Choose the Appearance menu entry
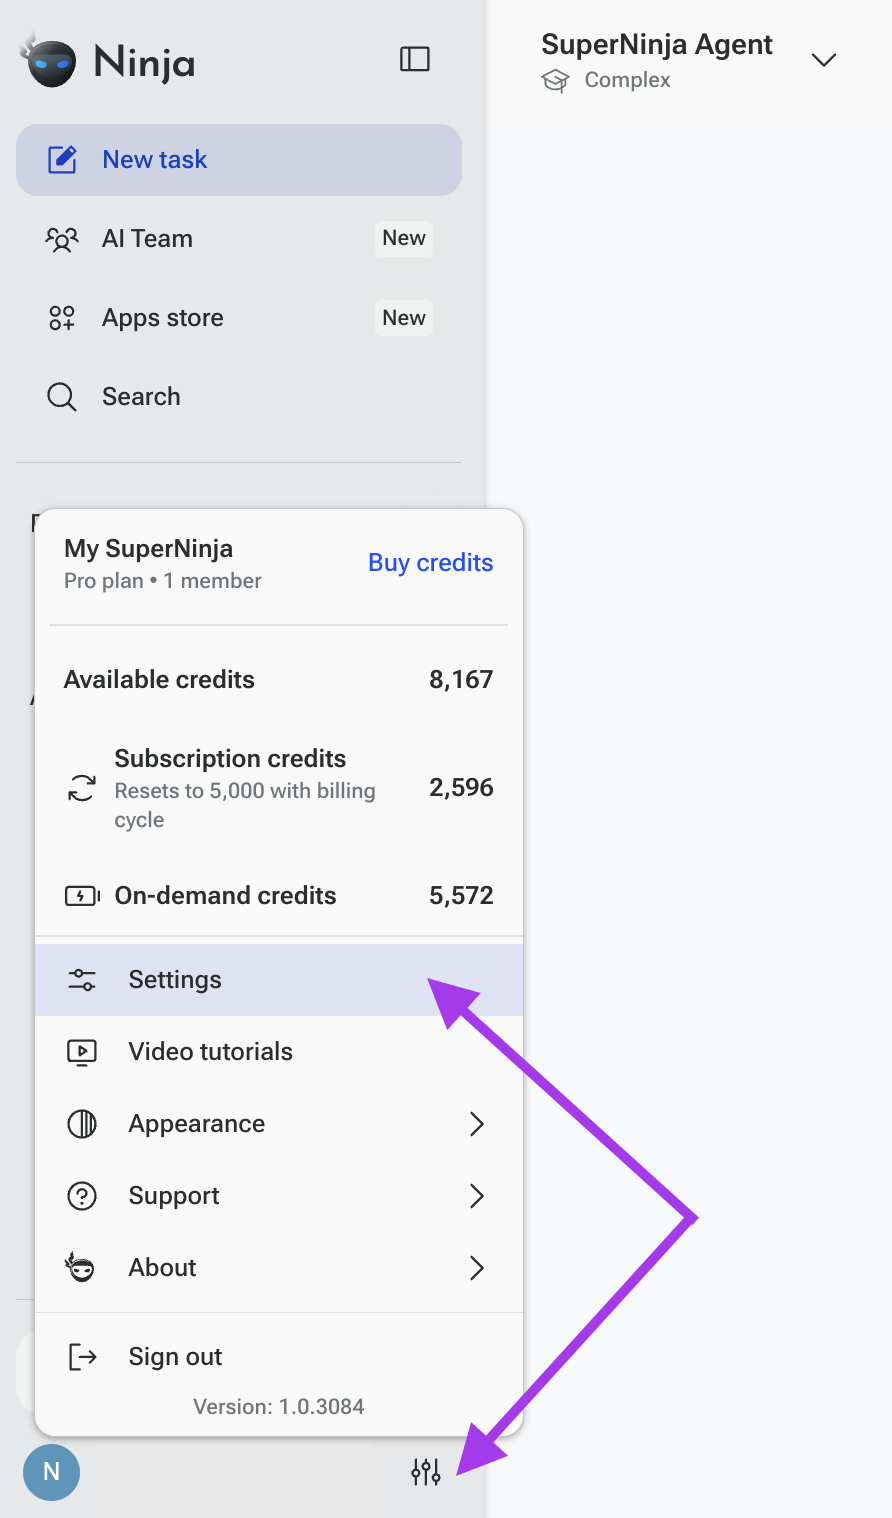The width and height of the screenshot is (892, 1518). pos(279,1124)
